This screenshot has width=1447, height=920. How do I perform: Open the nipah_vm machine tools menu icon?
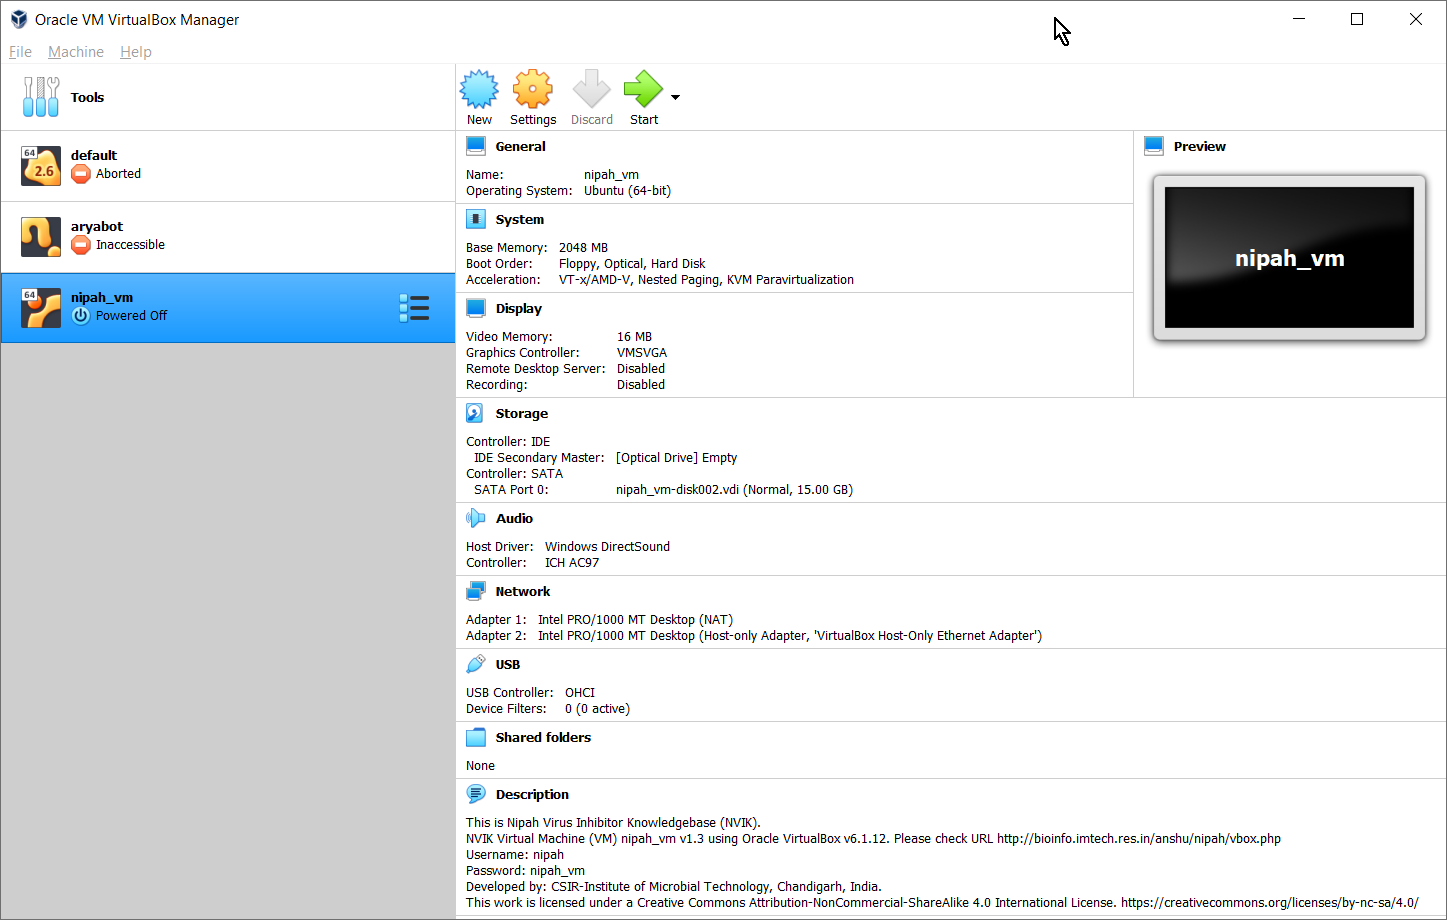coord(414,308)
